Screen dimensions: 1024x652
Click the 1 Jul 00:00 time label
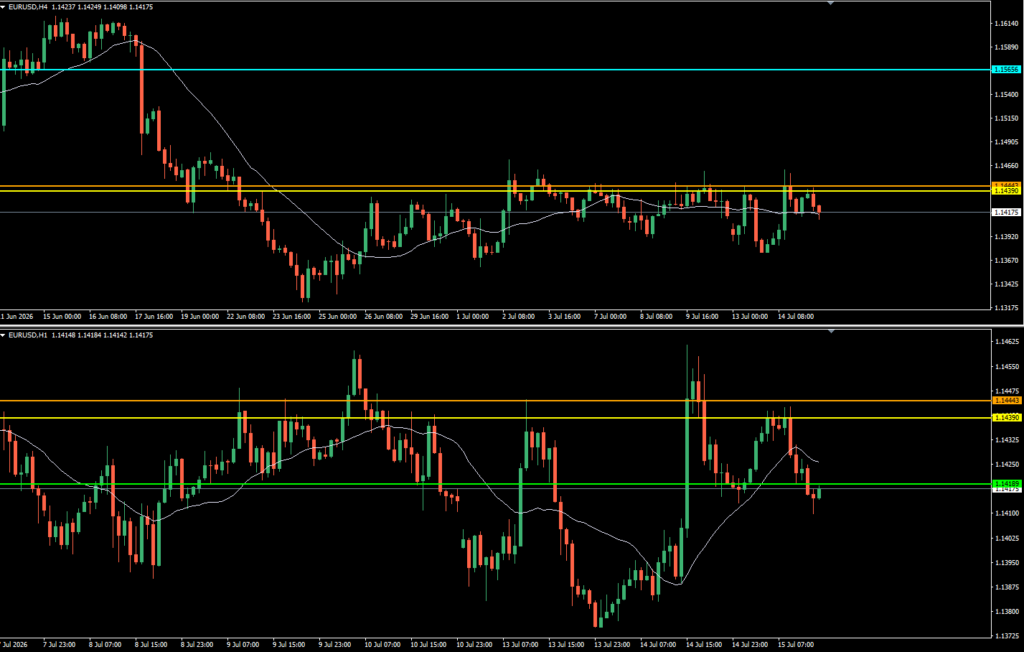[472, 316]
